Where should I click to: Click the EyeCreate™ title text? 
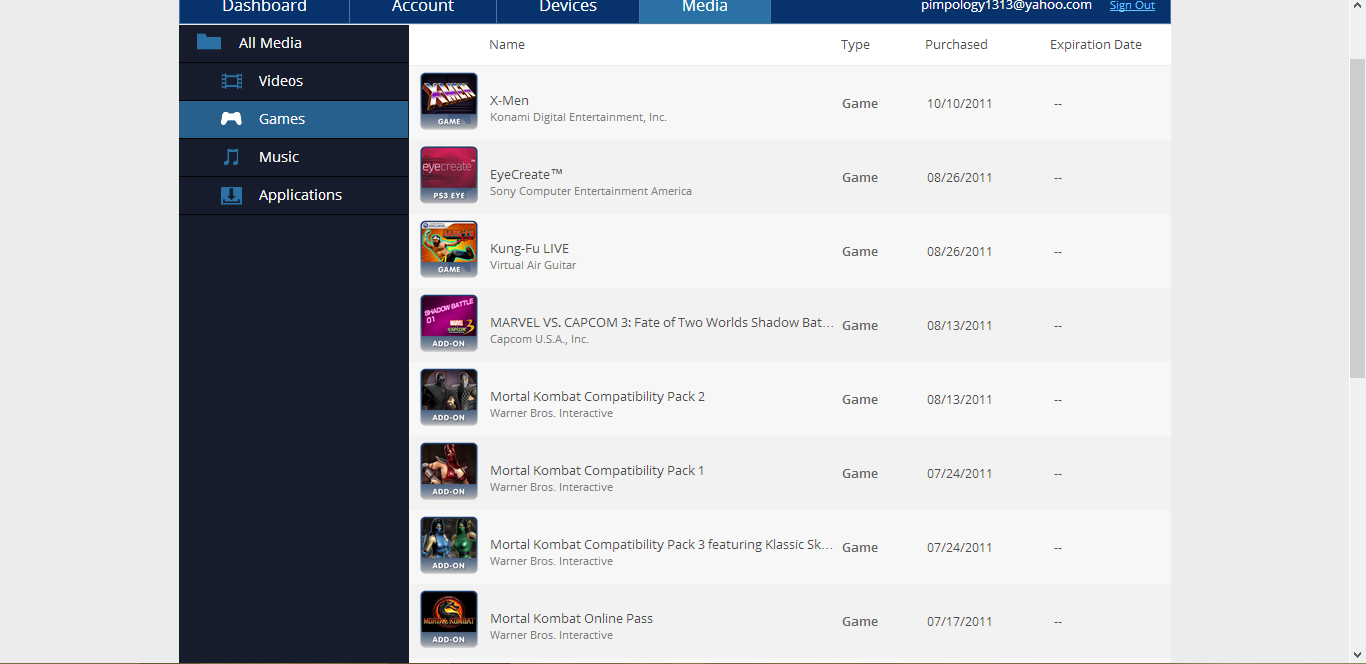528,174
